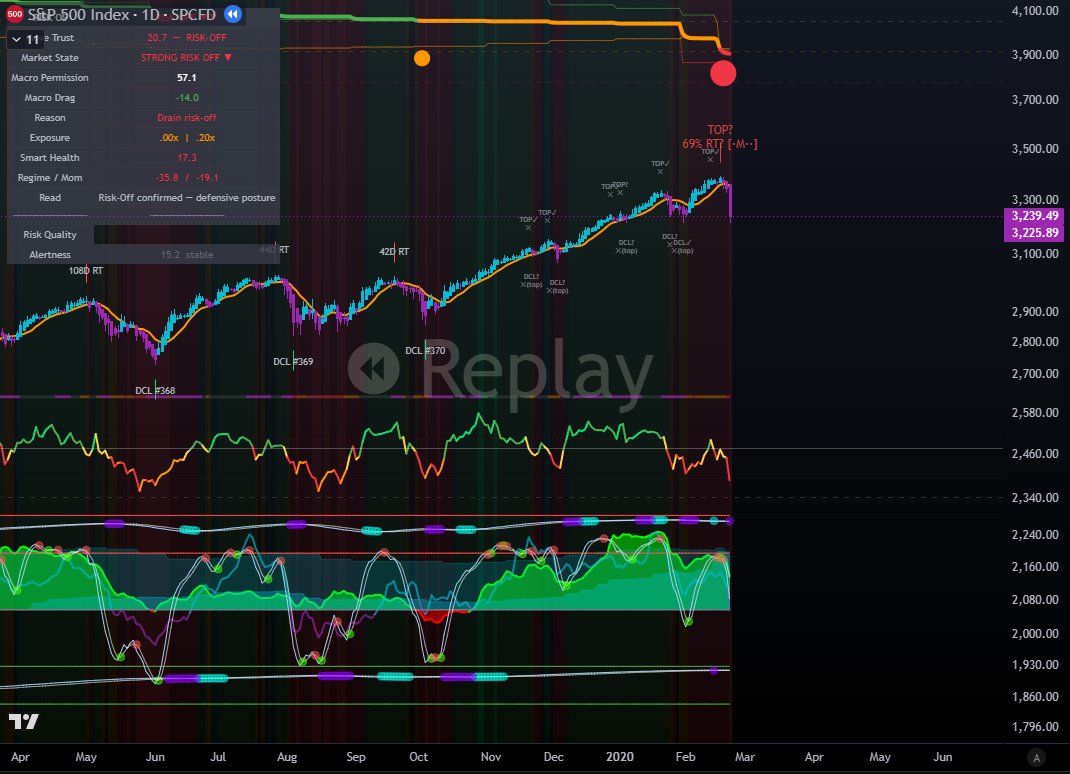Click the '2020' year label on time axis
1070x774 pixels.
[620, 756]
